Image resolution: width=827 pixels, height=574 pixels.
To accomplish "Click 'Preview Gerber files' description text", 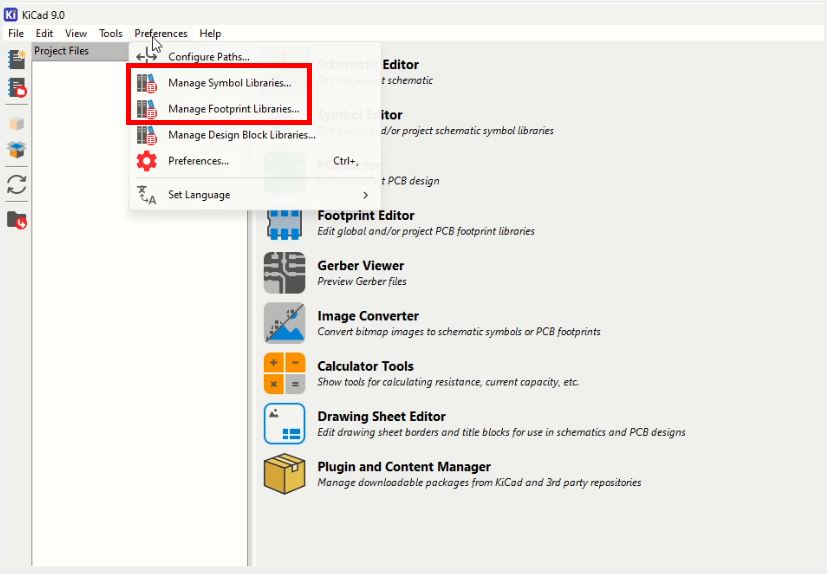I will 362,281.
